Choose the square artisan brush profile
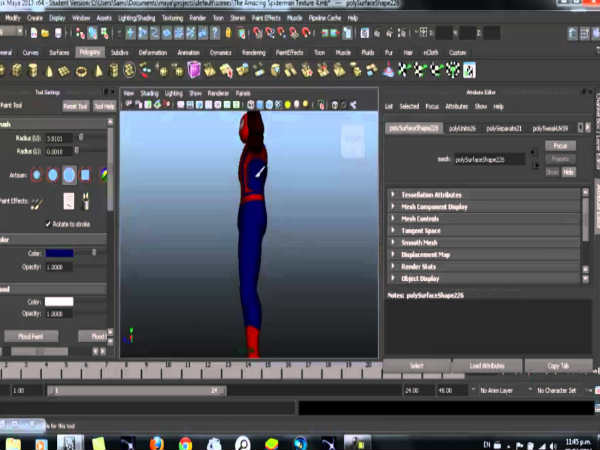This screenshot has width=600, height=450. coord(86,175)
